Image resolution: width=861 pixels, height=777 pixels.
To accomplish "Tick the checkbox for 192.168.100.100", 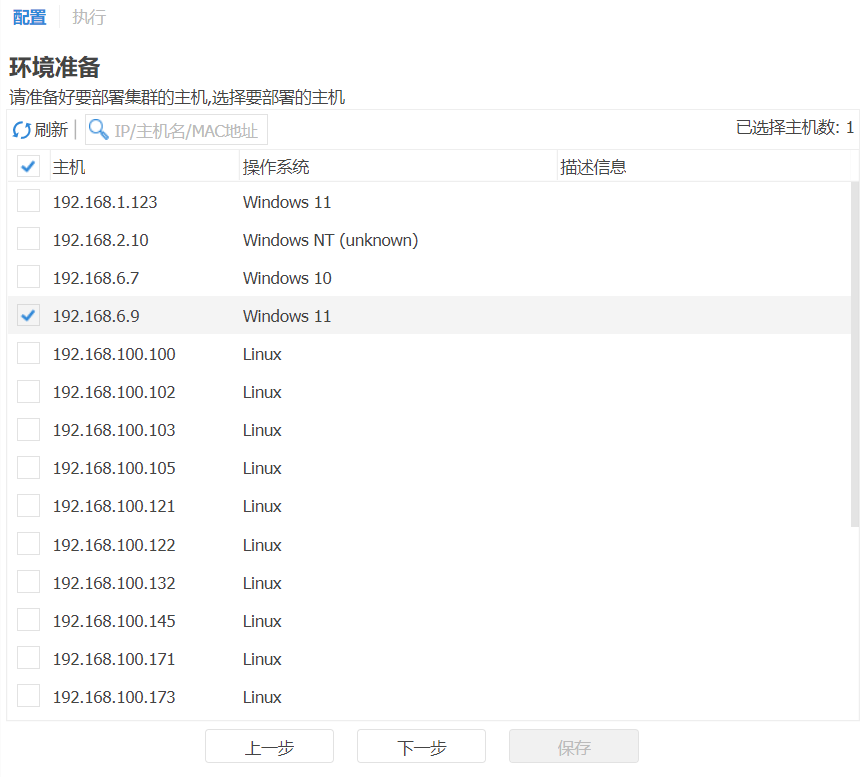I will tap(29, 354).
